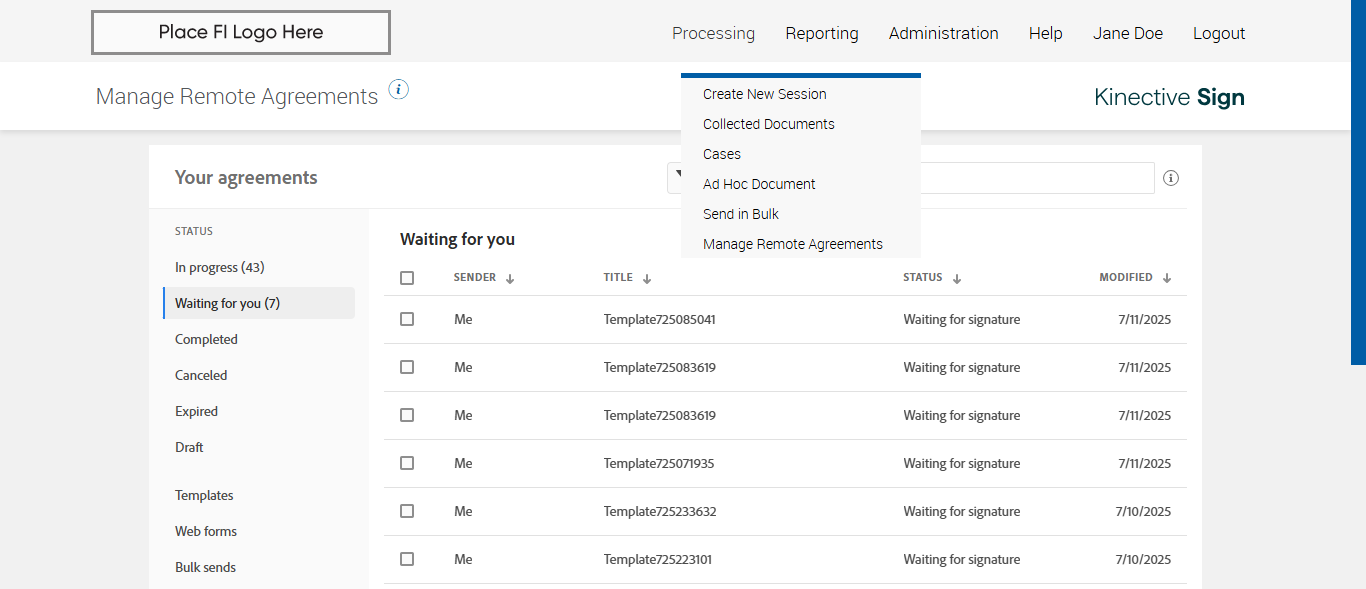Screen dimensions: 1366x589
Task: Click the Place FI Logo Here box
Action: 241,33
